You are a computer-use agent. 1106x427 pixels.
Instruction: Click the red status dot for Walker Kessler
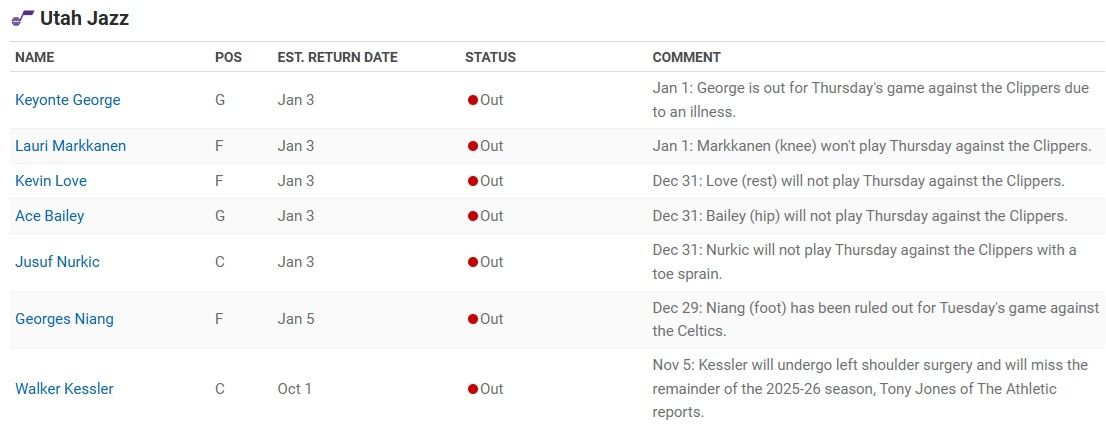tap(473, 388)
